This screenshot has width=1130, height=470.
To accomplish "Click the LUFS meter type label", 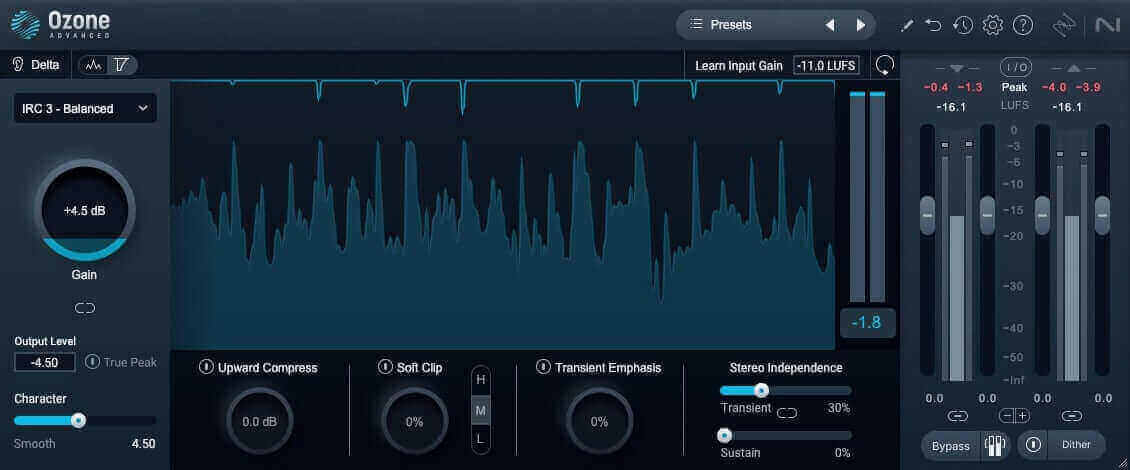I will click(x=1014, y=105).
